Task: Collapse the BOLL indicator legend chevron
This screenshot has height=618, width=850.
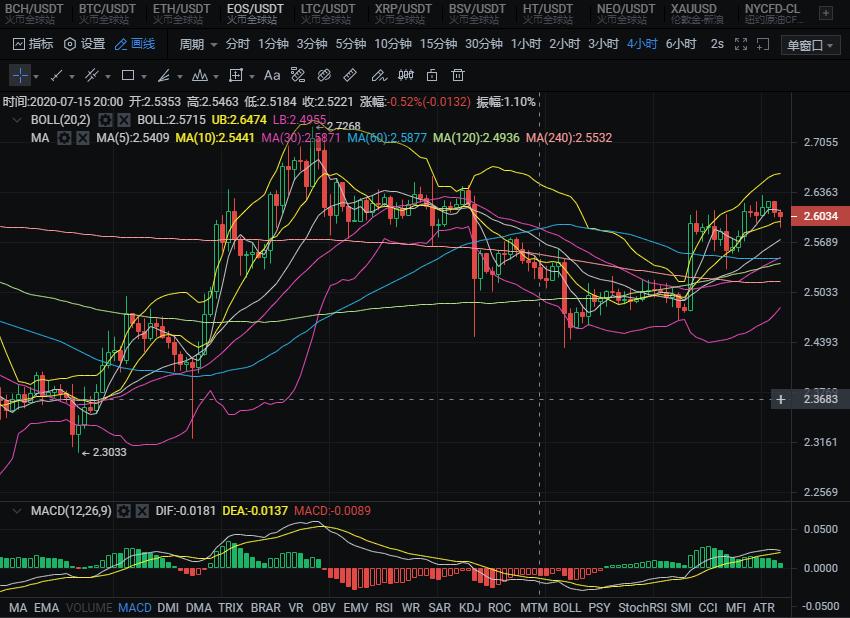Action: pos(17,120)
